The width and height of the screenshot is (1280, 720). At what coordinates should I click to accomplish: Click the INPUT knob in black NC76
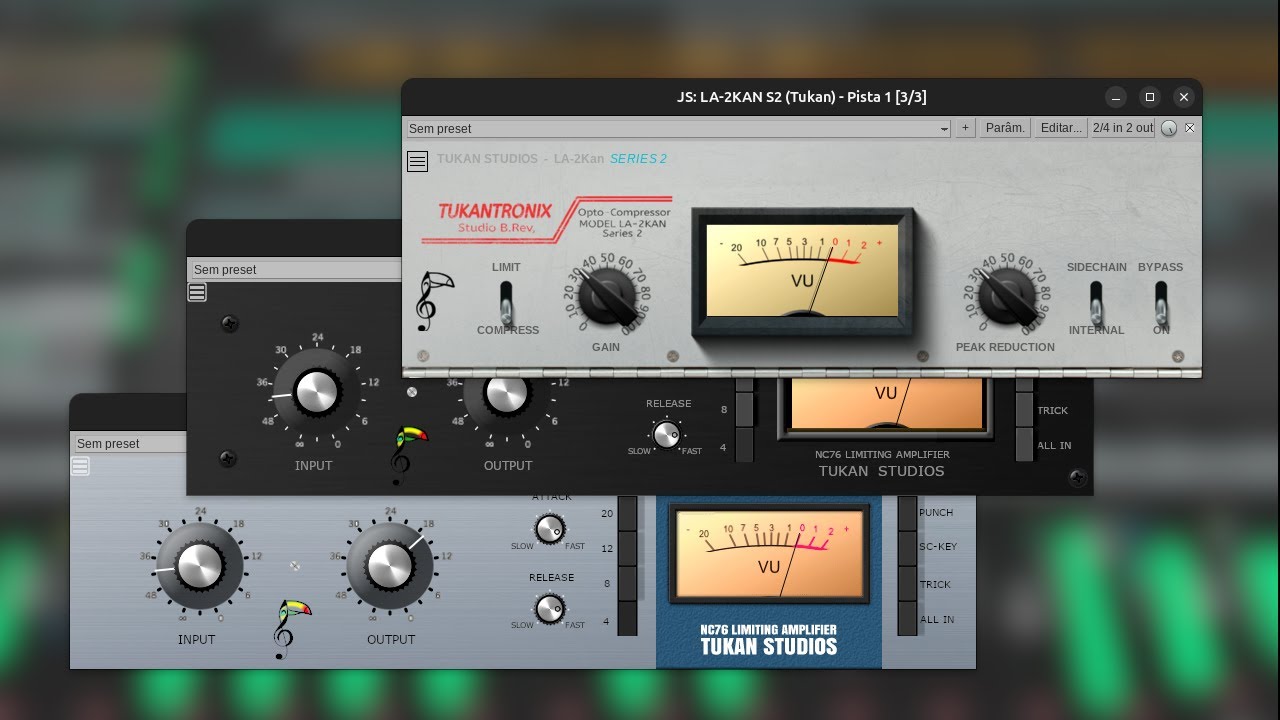pos(315,392)
